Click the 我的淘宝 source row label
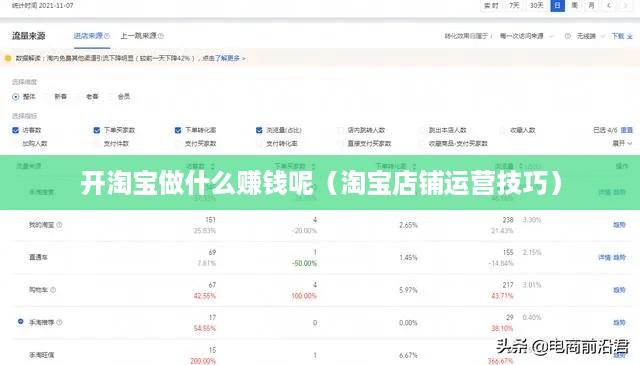Viewport: 640px width, 365px height. tap(41, 225)
